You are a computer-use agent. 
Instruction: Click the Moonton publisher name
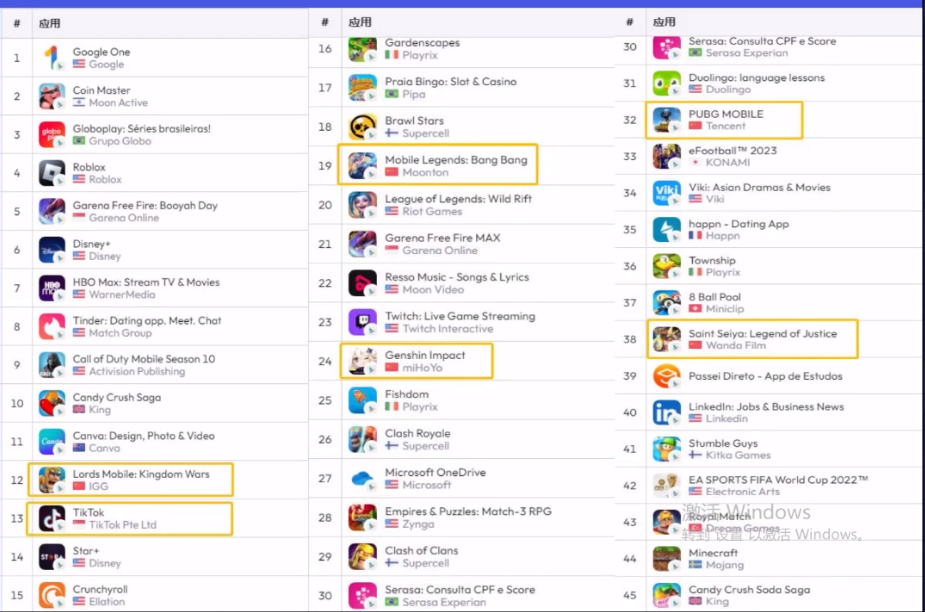click(x=425, y=172)
